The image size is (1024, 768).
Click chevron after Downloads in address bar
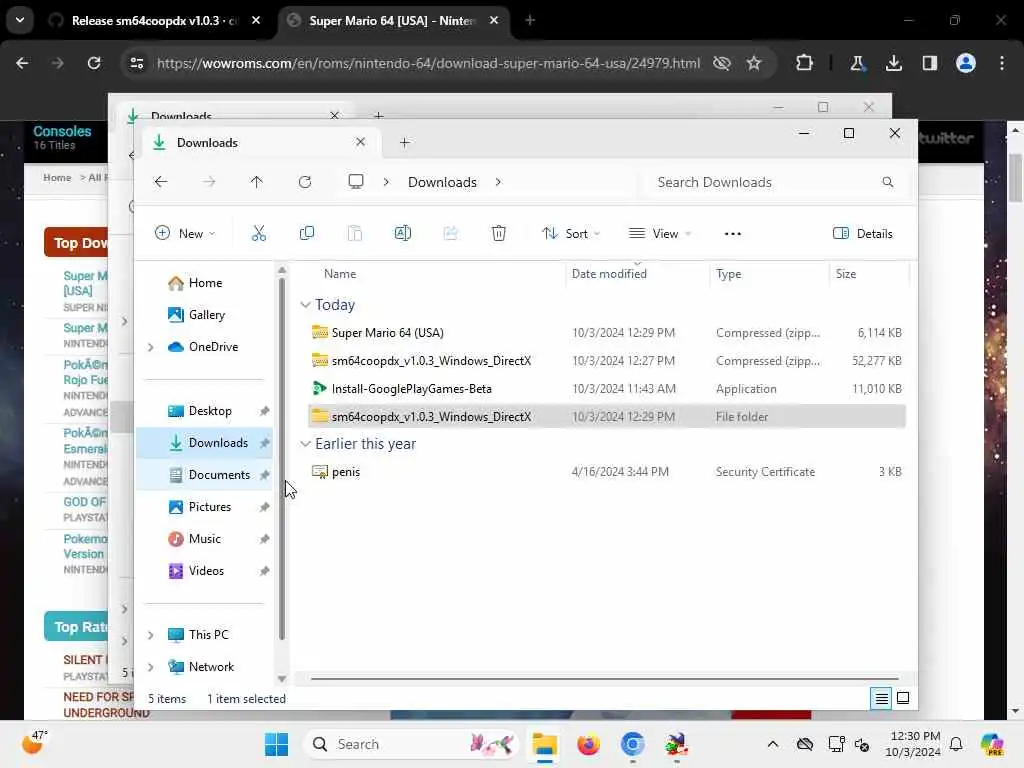tap(498, 182)
